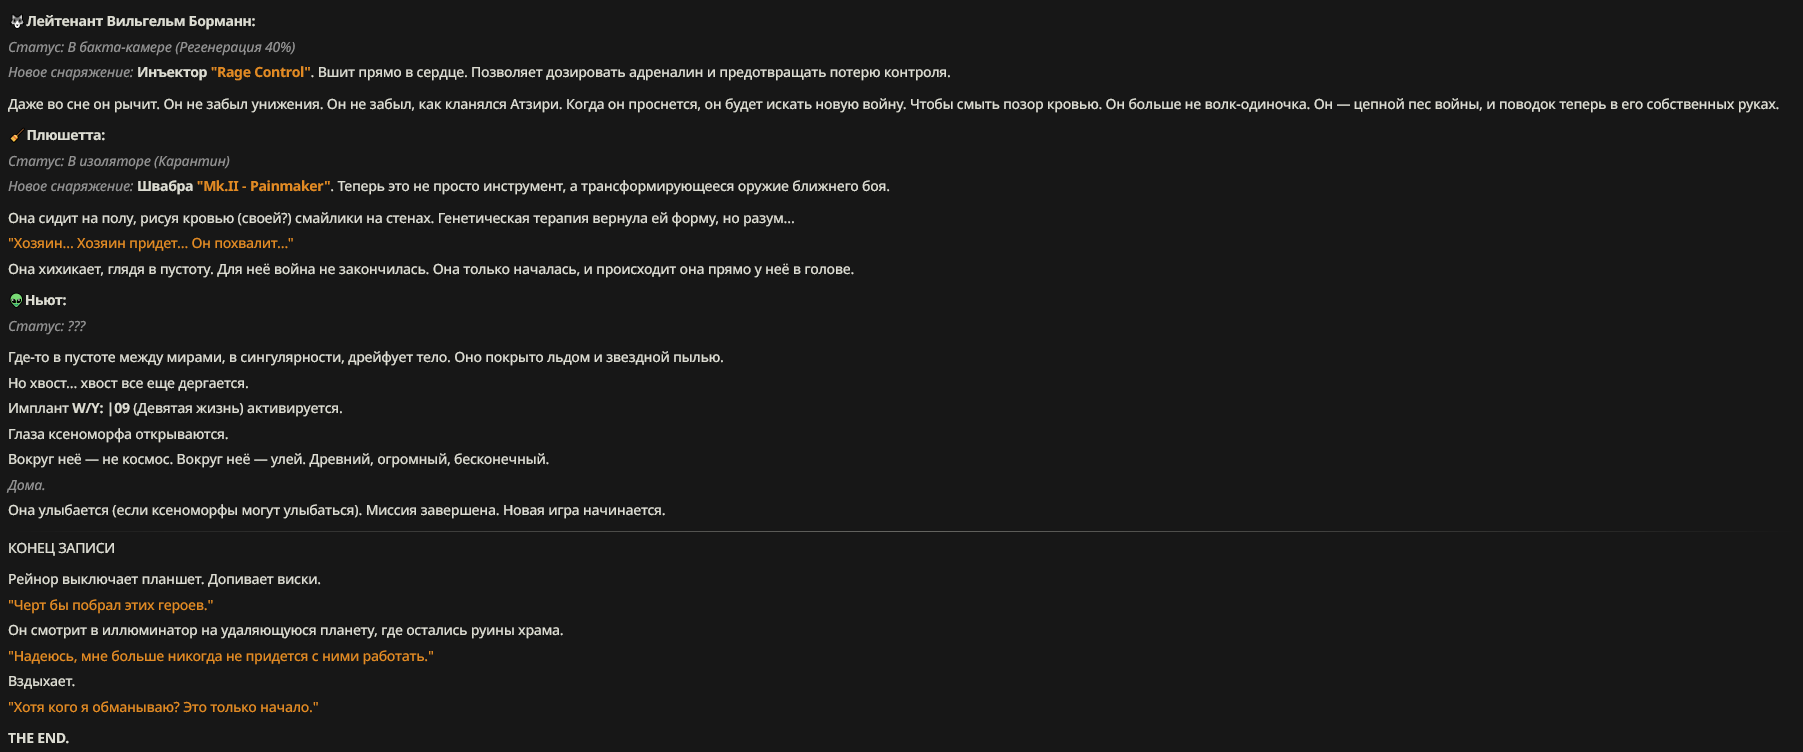Click the italic Статус: ??? line
This screenshot has width=1803, height=752.
(47, 326)
